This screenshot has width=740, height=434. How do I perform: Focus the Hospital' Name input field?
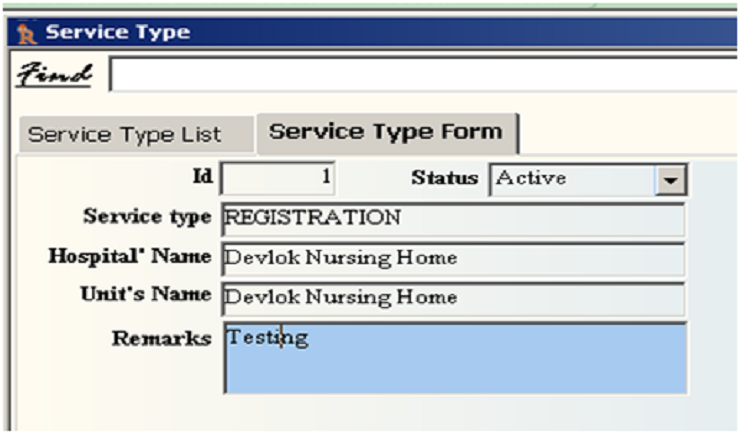453,258
